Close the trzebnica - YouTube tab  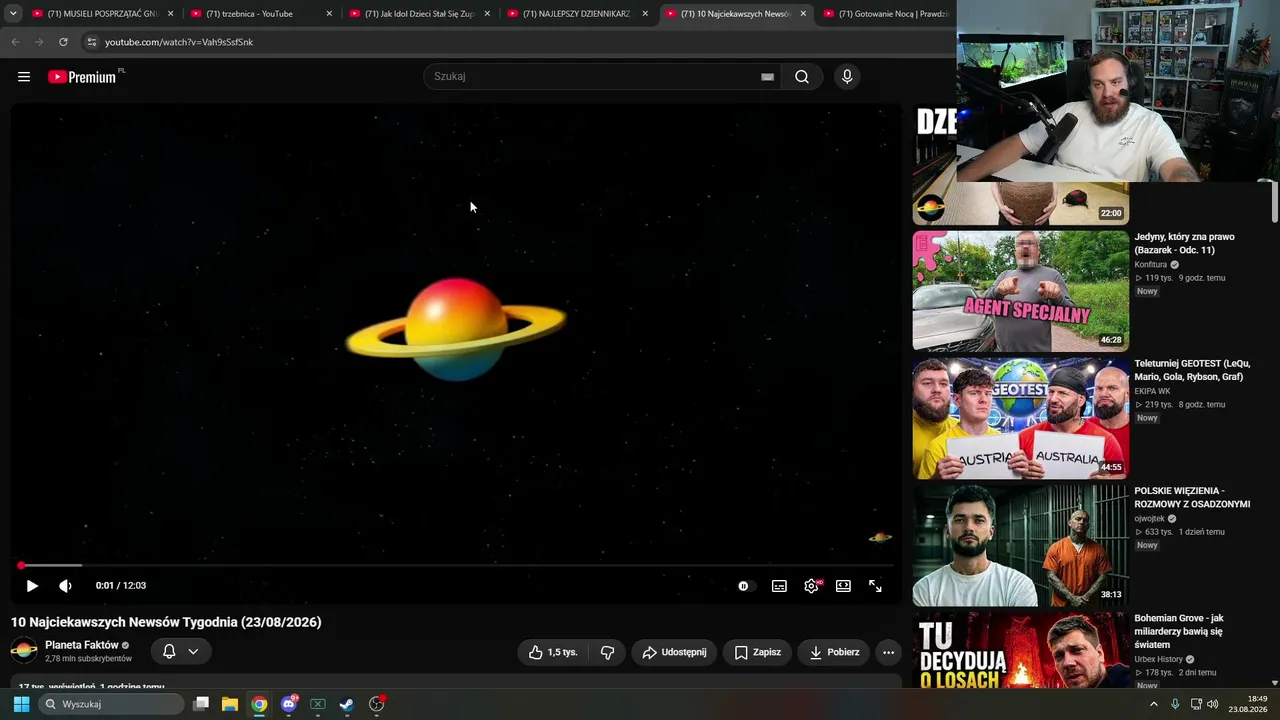pyautogui.click(x=329, y=14)
